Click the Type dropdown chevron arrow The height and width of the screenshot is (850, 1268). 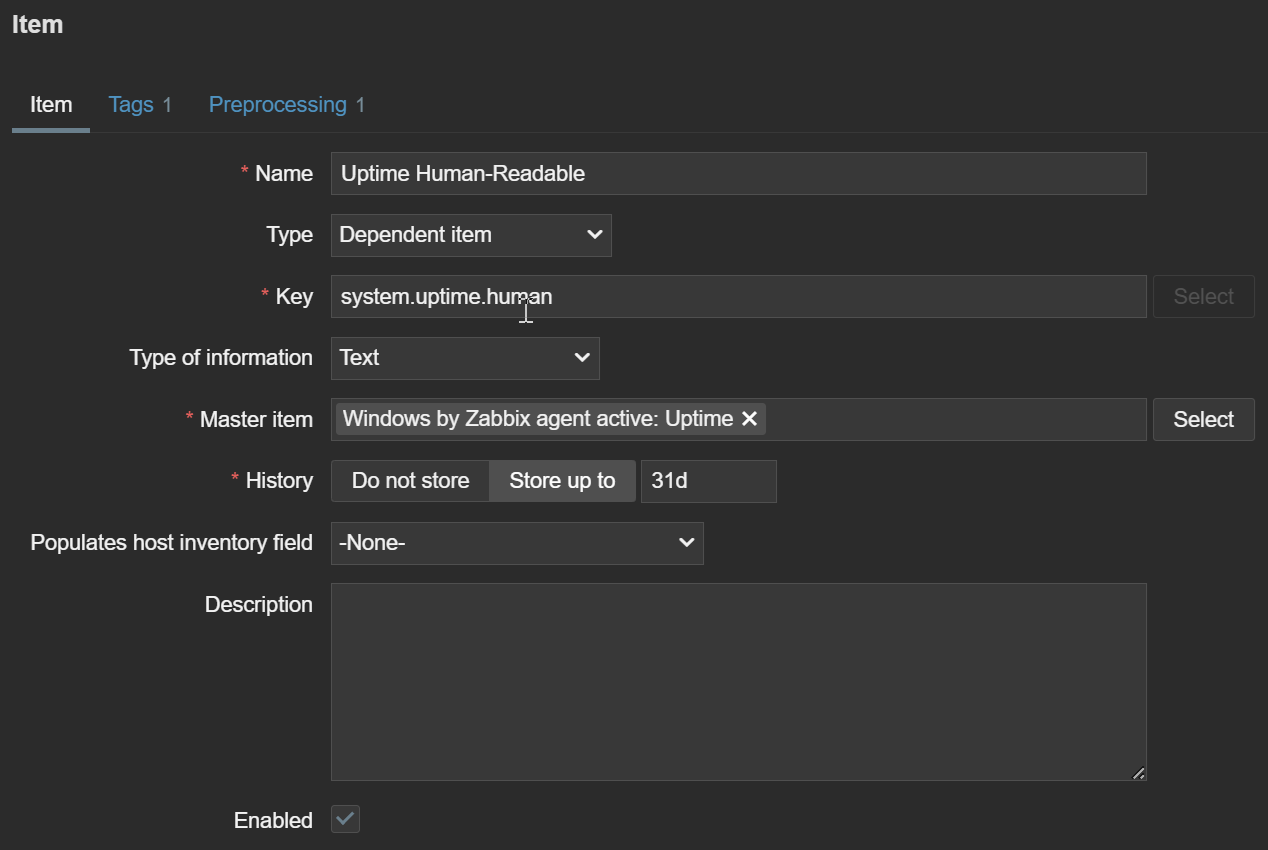[594, 235]
